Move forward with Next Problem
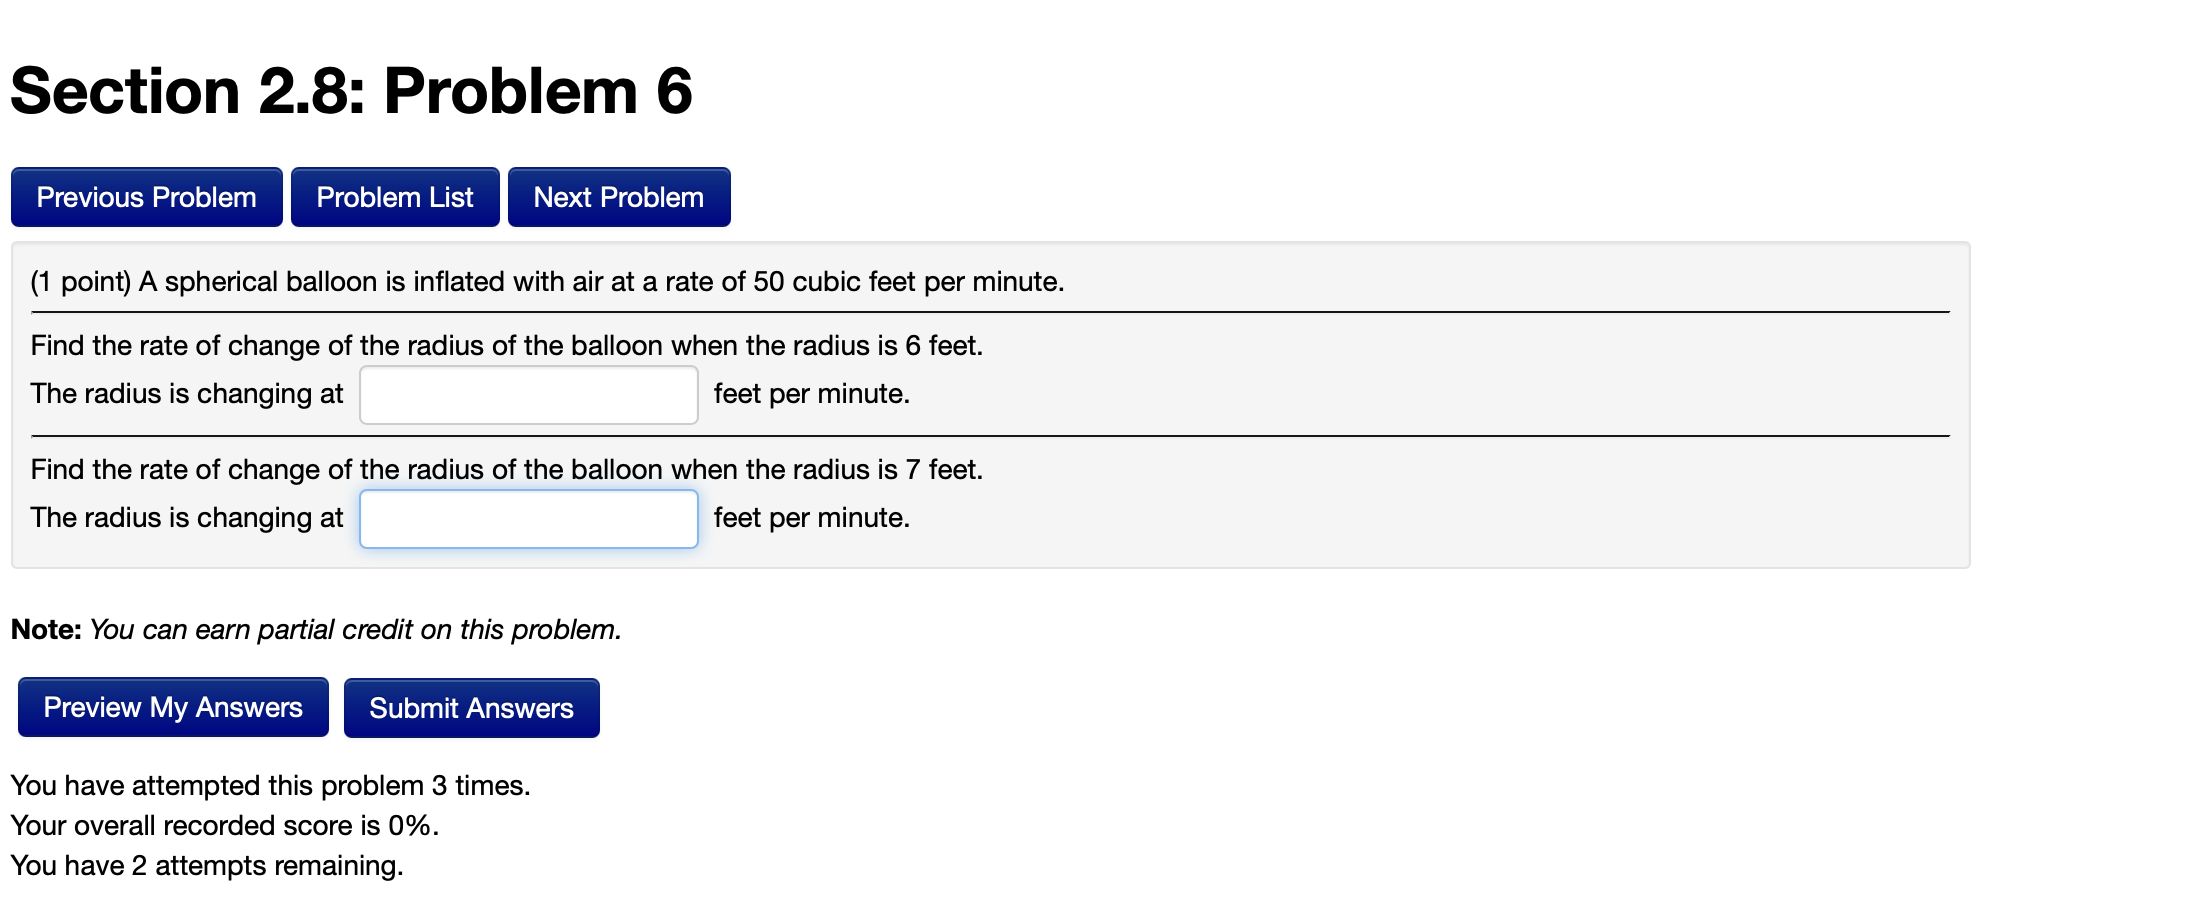Image resolution: width=2207 pixels, height=904 pixels. click(618, 196)
